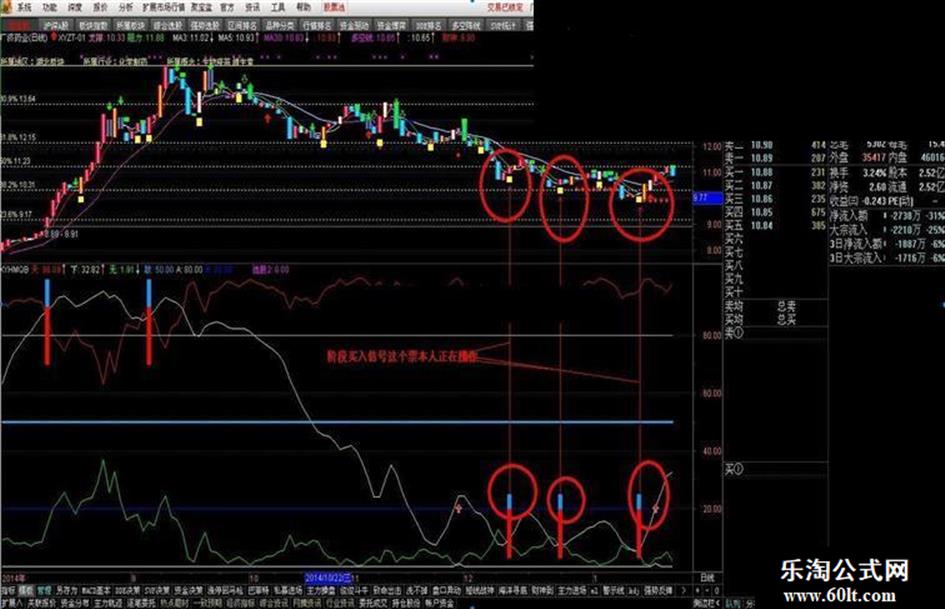Click the 买四 bid price 10.85

click(x=762, y=212)
